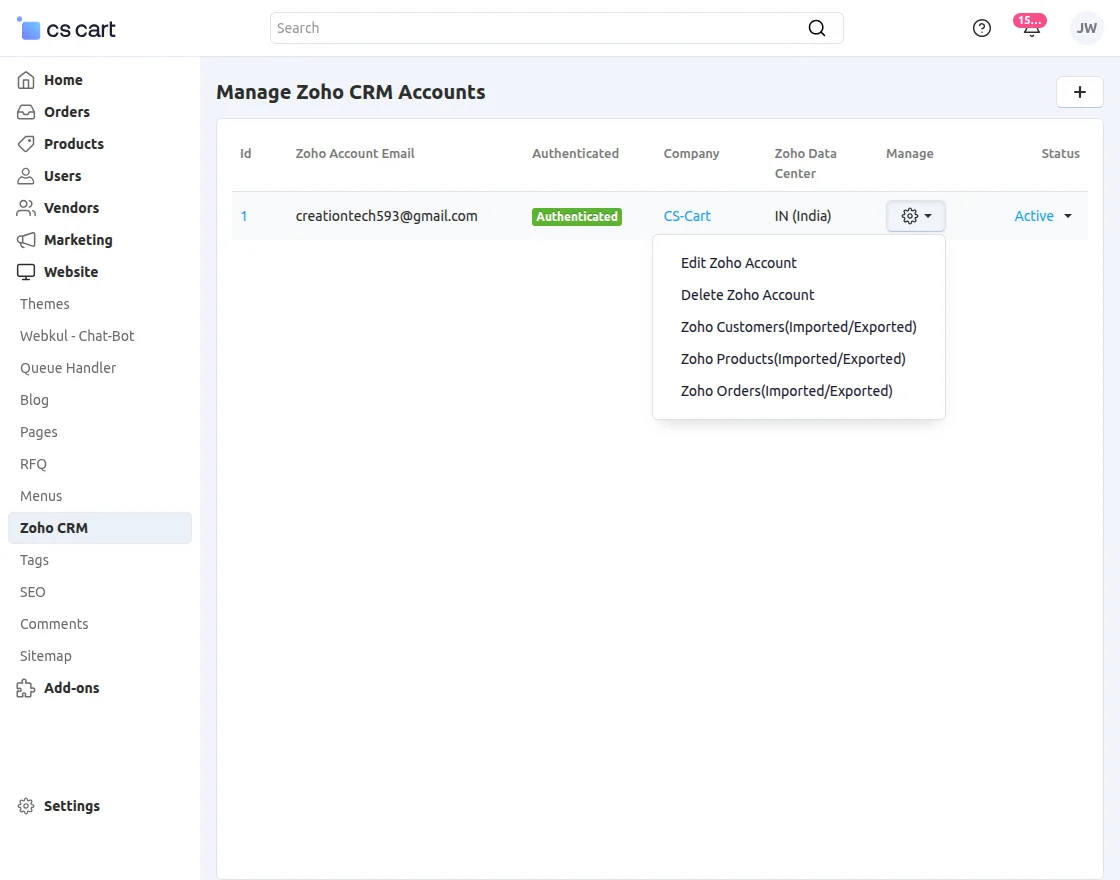
Task: Expand the Active status dropdown
Action: pos(1042,215)
